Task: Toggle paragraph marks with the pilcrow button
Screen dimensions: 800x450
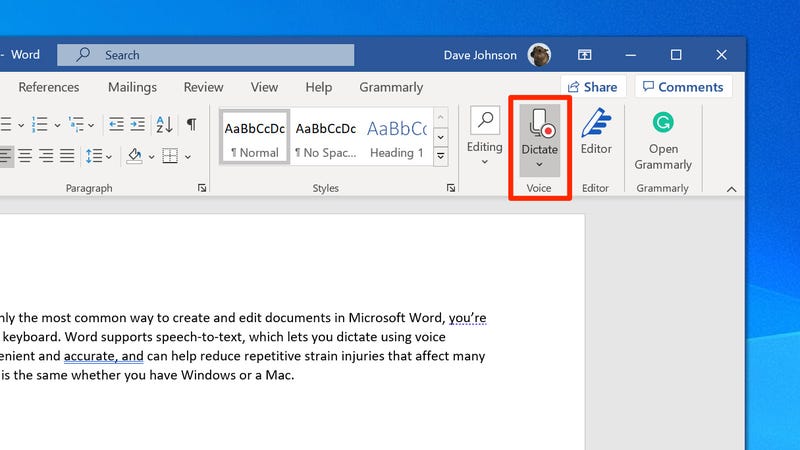Action: coord(191,125)
